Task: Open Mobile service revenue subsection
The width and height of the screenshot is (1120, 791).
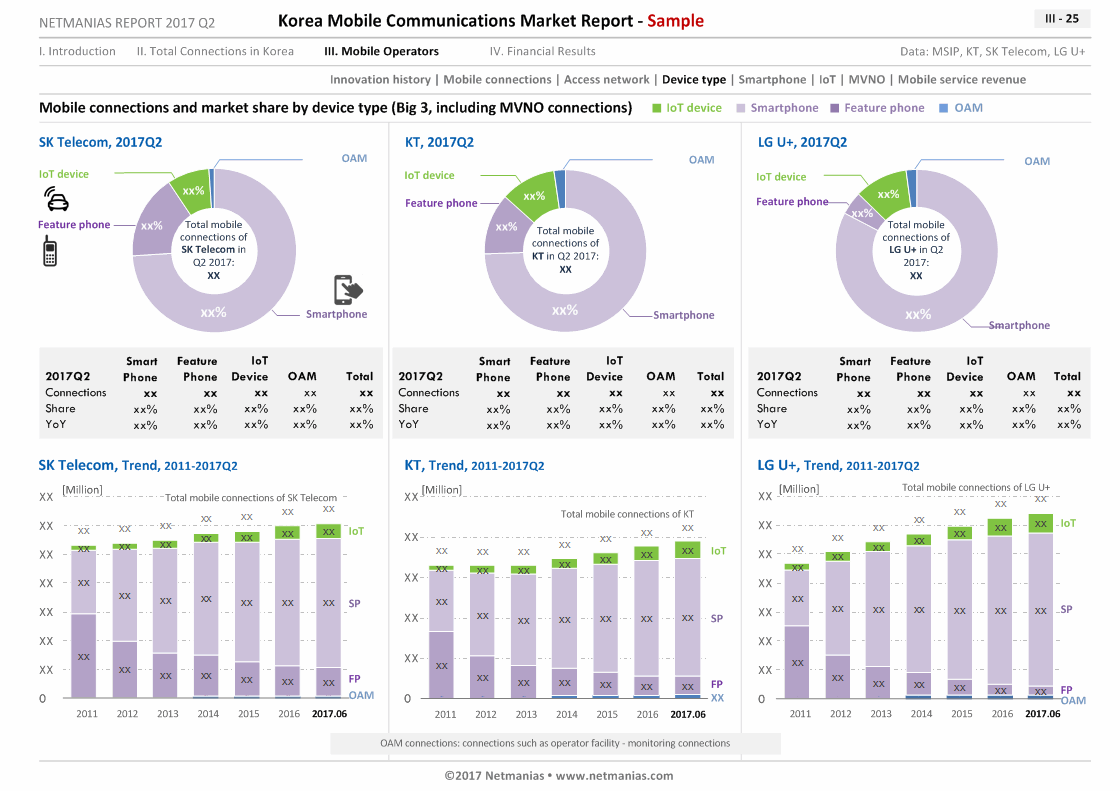Action: 961,79
